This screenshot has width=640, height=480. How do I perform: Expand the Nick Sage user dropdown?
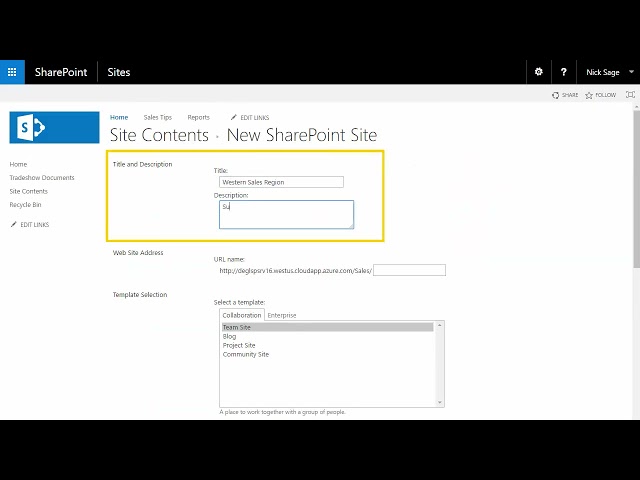[x=631, y=72]
